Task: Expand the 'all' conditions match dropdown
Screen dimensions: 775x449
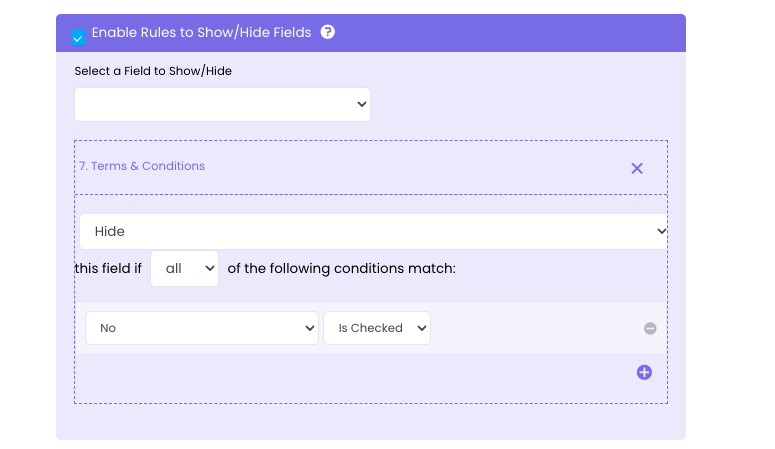Action: (x=184, y=268)
